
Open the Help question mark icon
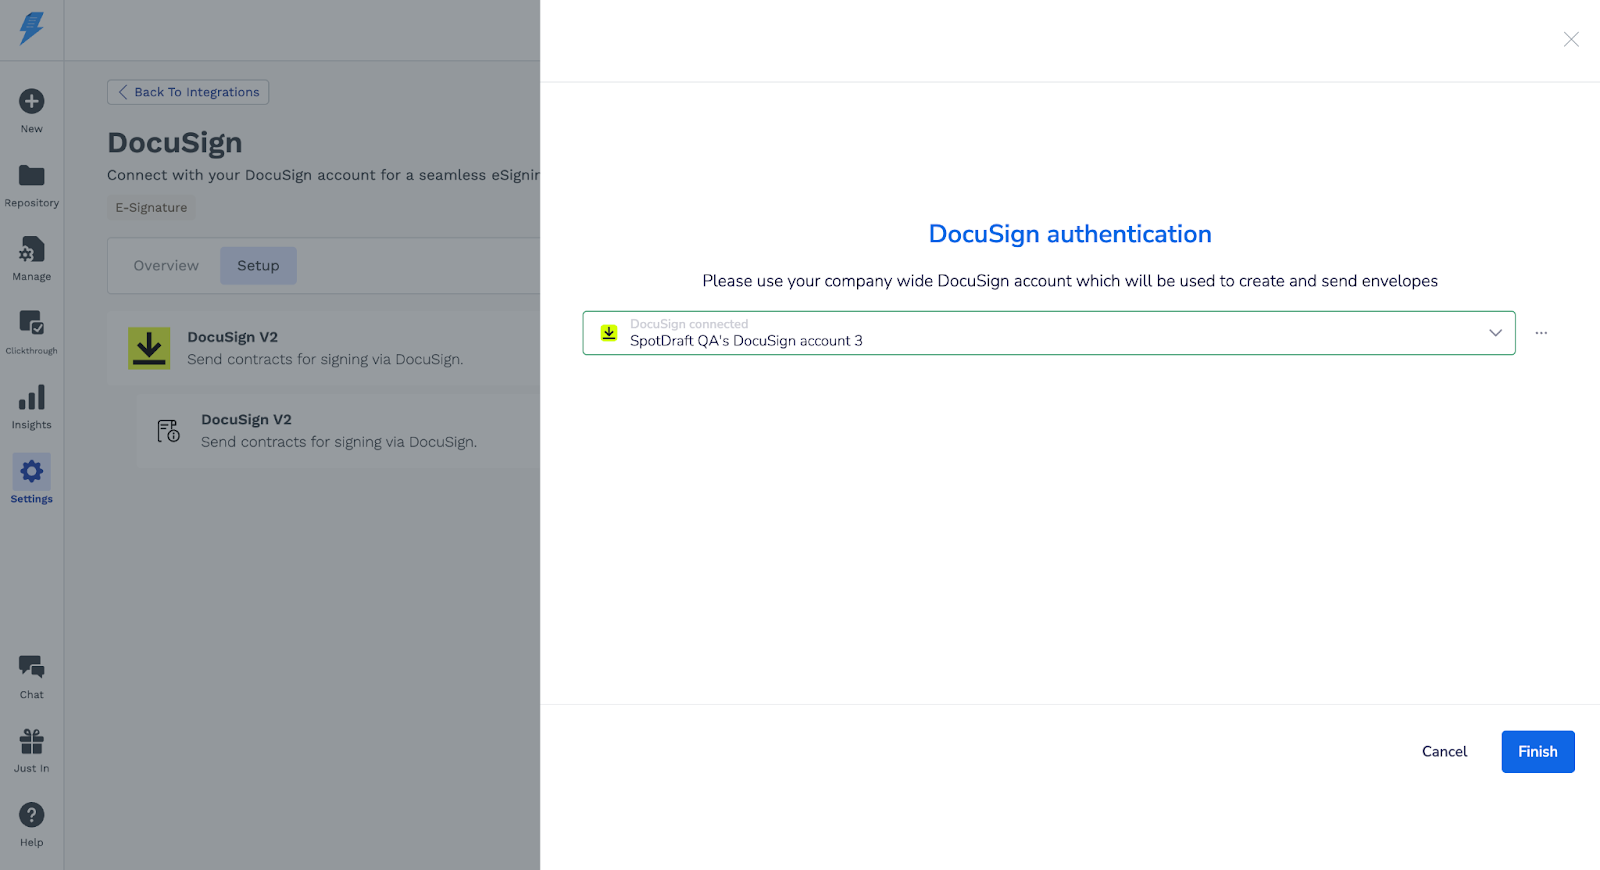[32, 816]
